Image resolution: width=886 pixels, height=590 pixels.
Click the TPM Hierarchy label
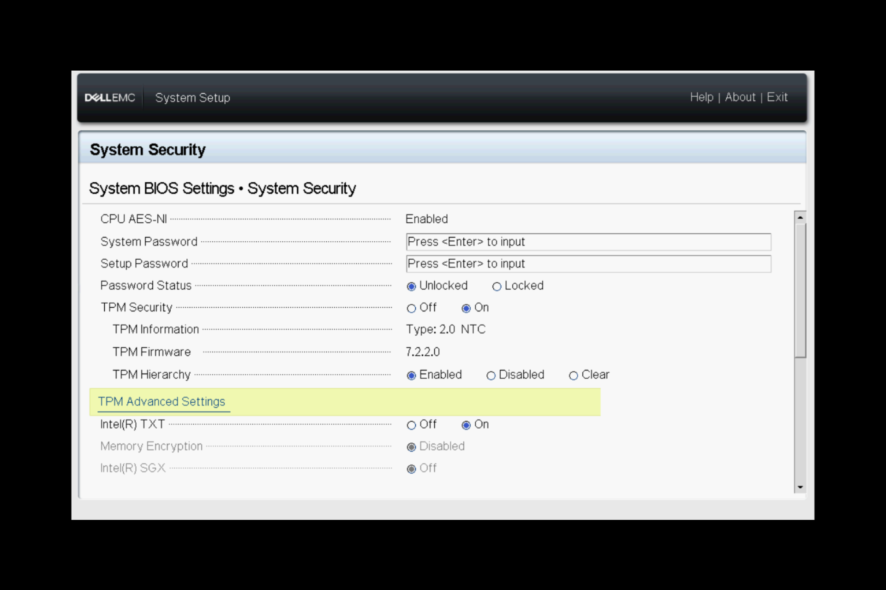[x=151, y=375]
